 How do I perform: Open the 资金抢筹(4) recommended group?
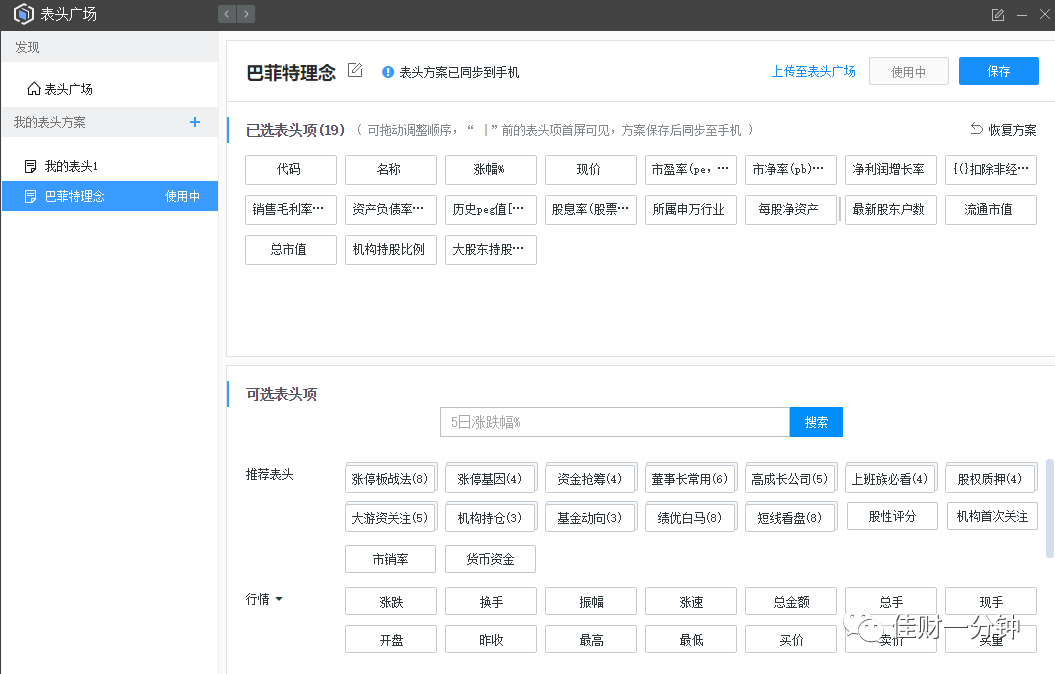591,478
